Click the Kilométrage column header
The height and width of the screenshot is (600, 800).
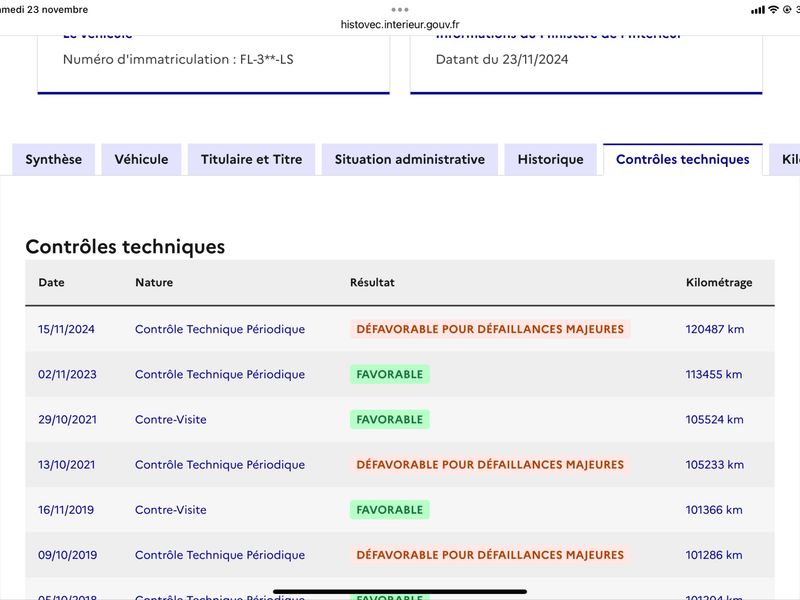click(719, 283)
